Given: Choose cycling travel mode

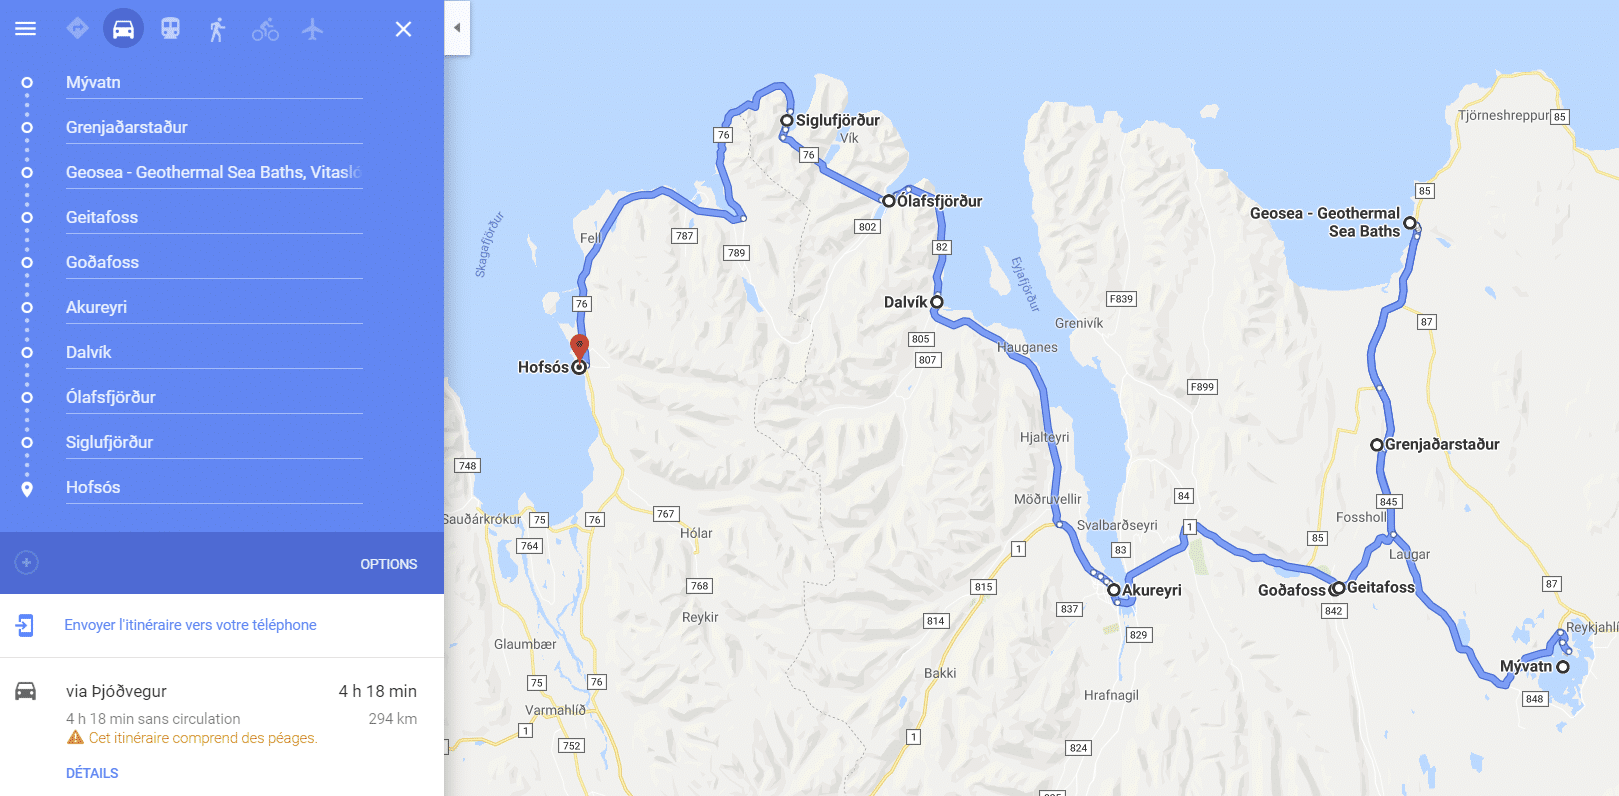Looking at the screenshot, I should [265, 29].
